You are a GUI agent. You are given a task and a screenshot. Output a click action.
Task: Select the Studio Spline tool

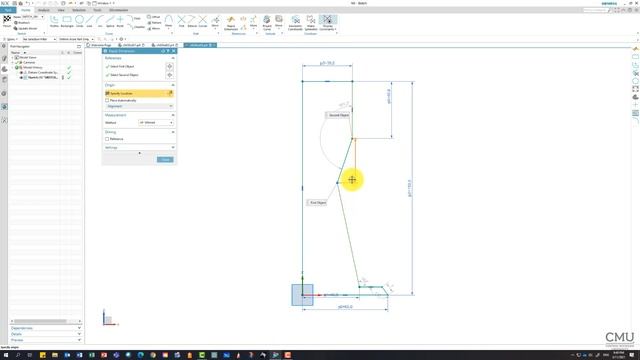[x=110, y=21]
